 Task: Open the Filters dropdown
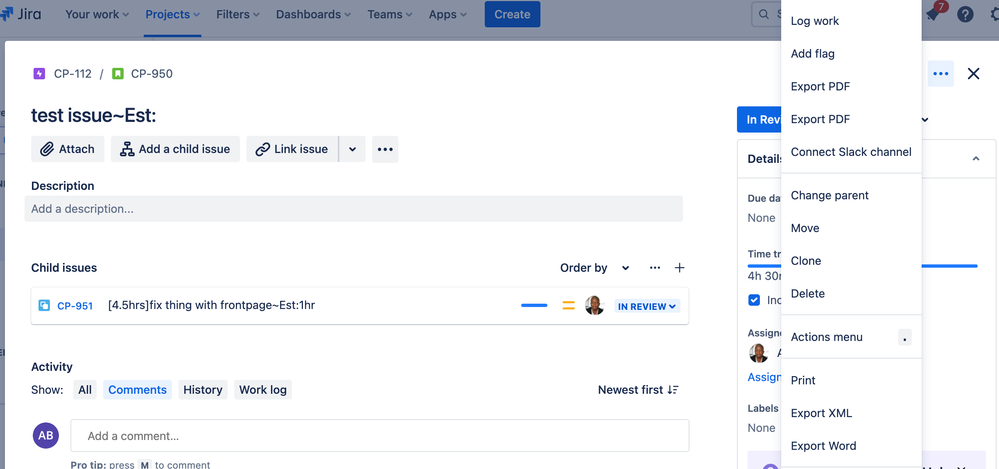(x=238, y=14)
